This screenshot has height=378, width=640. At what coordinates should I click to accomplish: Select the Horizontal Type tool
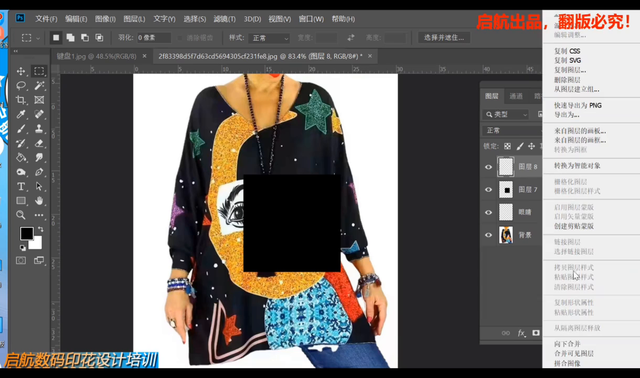(x=21, y=187)
